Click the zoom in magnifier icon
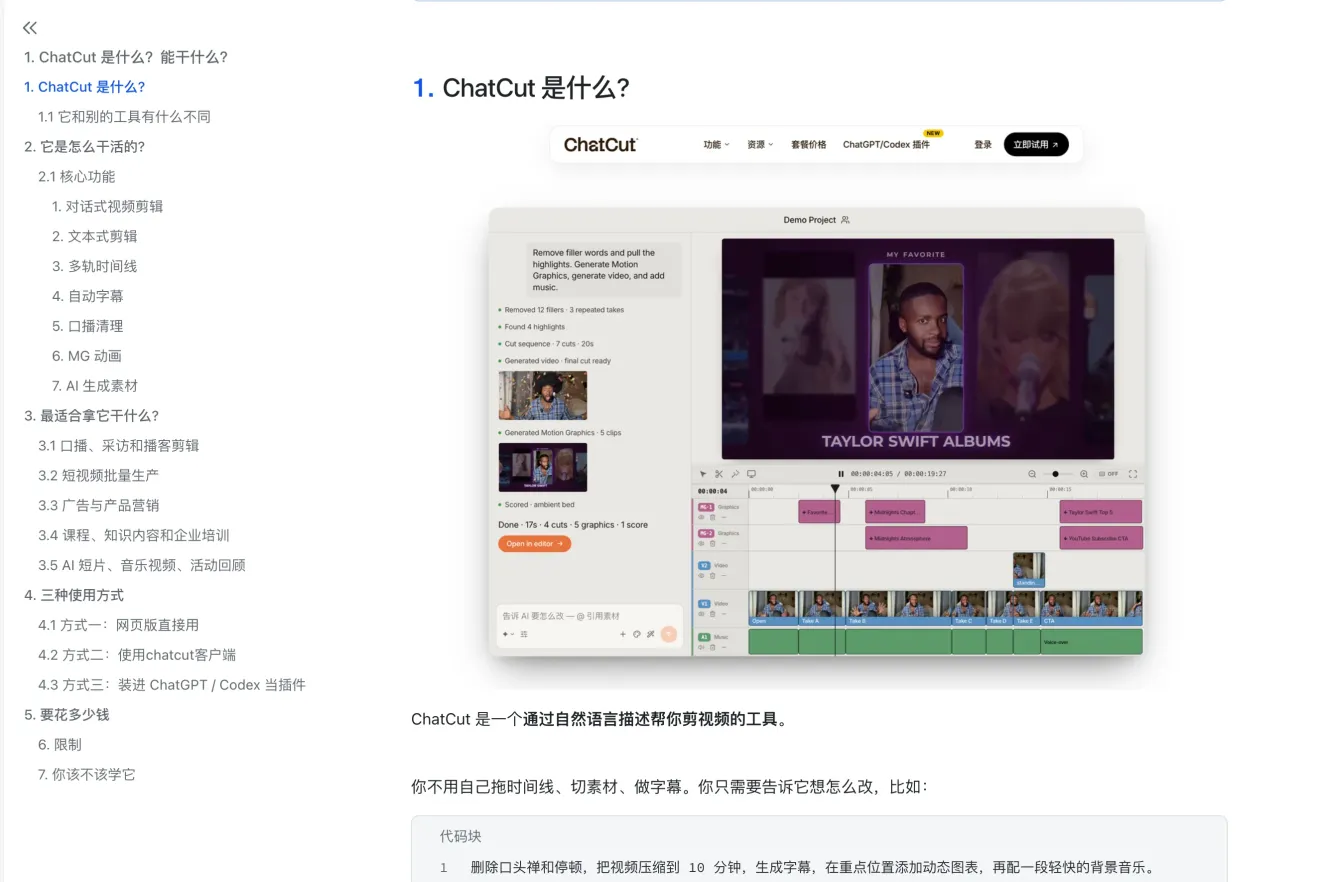 1084,474
